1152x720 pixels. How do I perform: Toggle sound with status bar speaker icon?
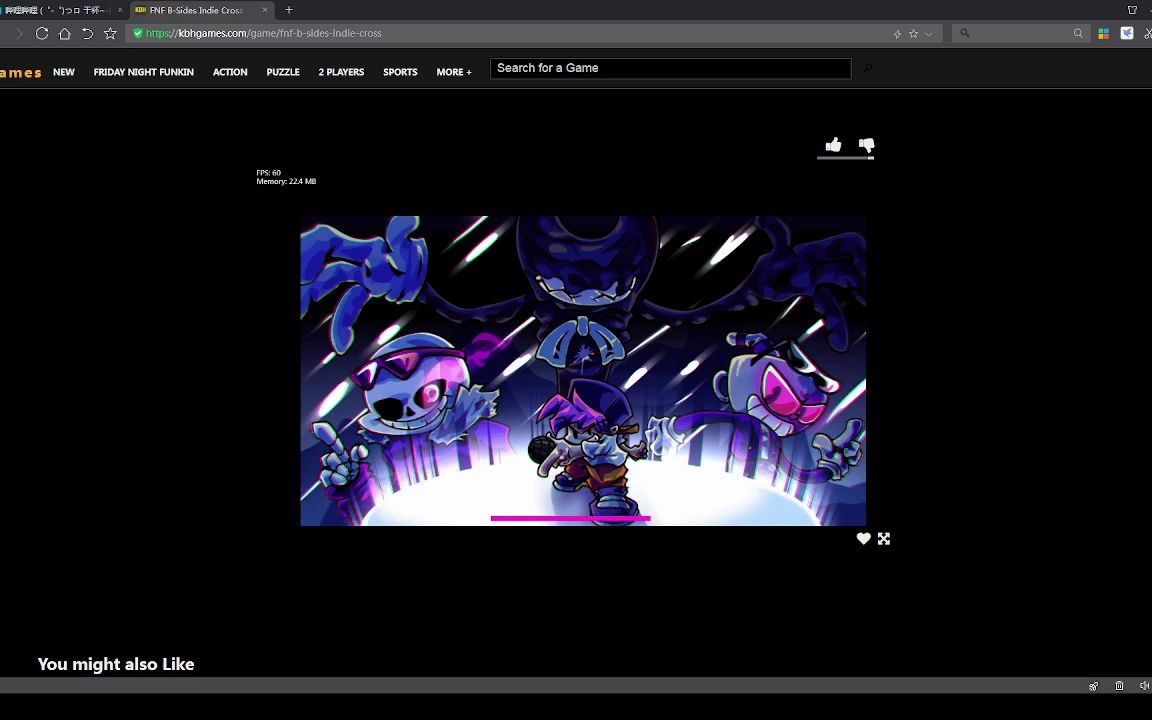click(1145, 685)
